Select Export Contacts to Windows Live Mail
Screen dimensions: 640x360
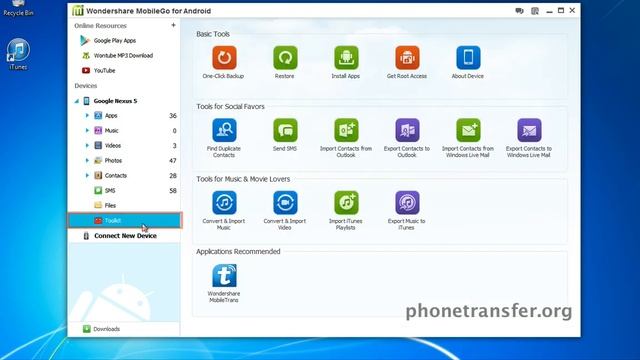pos(529,130)
